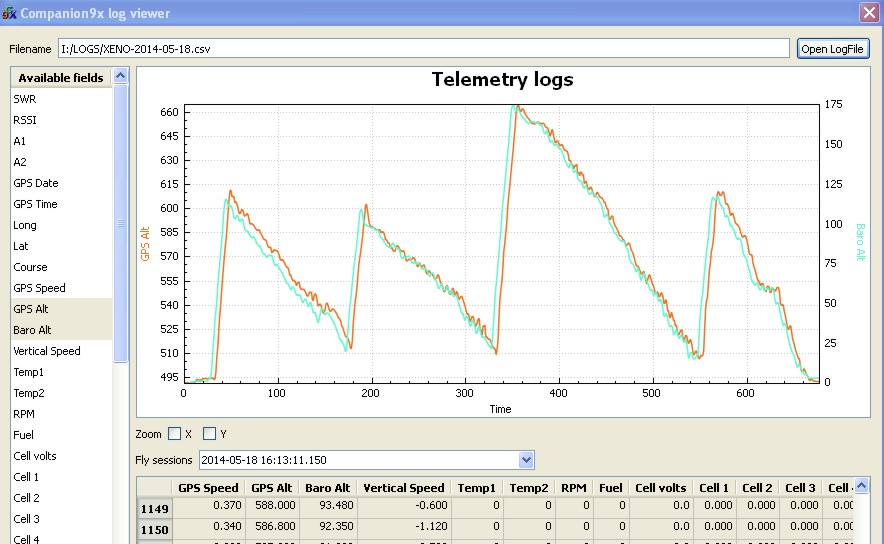Enable the Zoom X checkbox
The image size is (884, 544).
175,434
